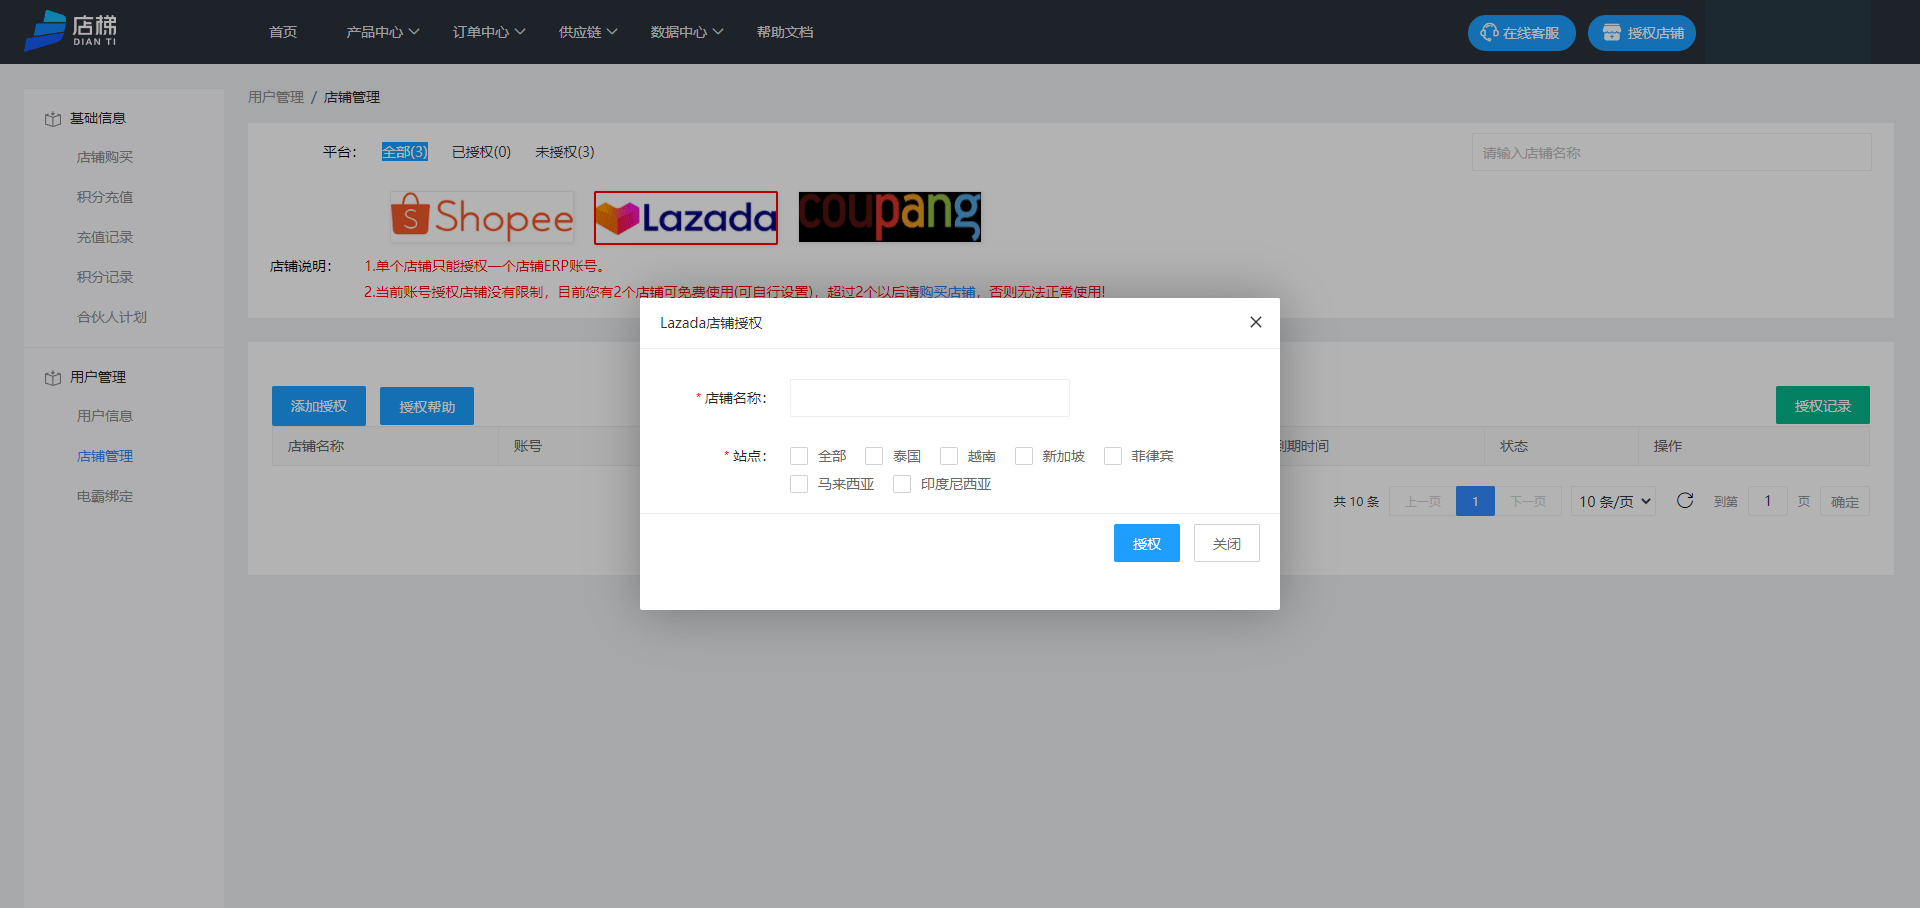Select the Coupang platform logo
Image resolution: width=1920 pixels, height=908 pixels.
(889, 217)
